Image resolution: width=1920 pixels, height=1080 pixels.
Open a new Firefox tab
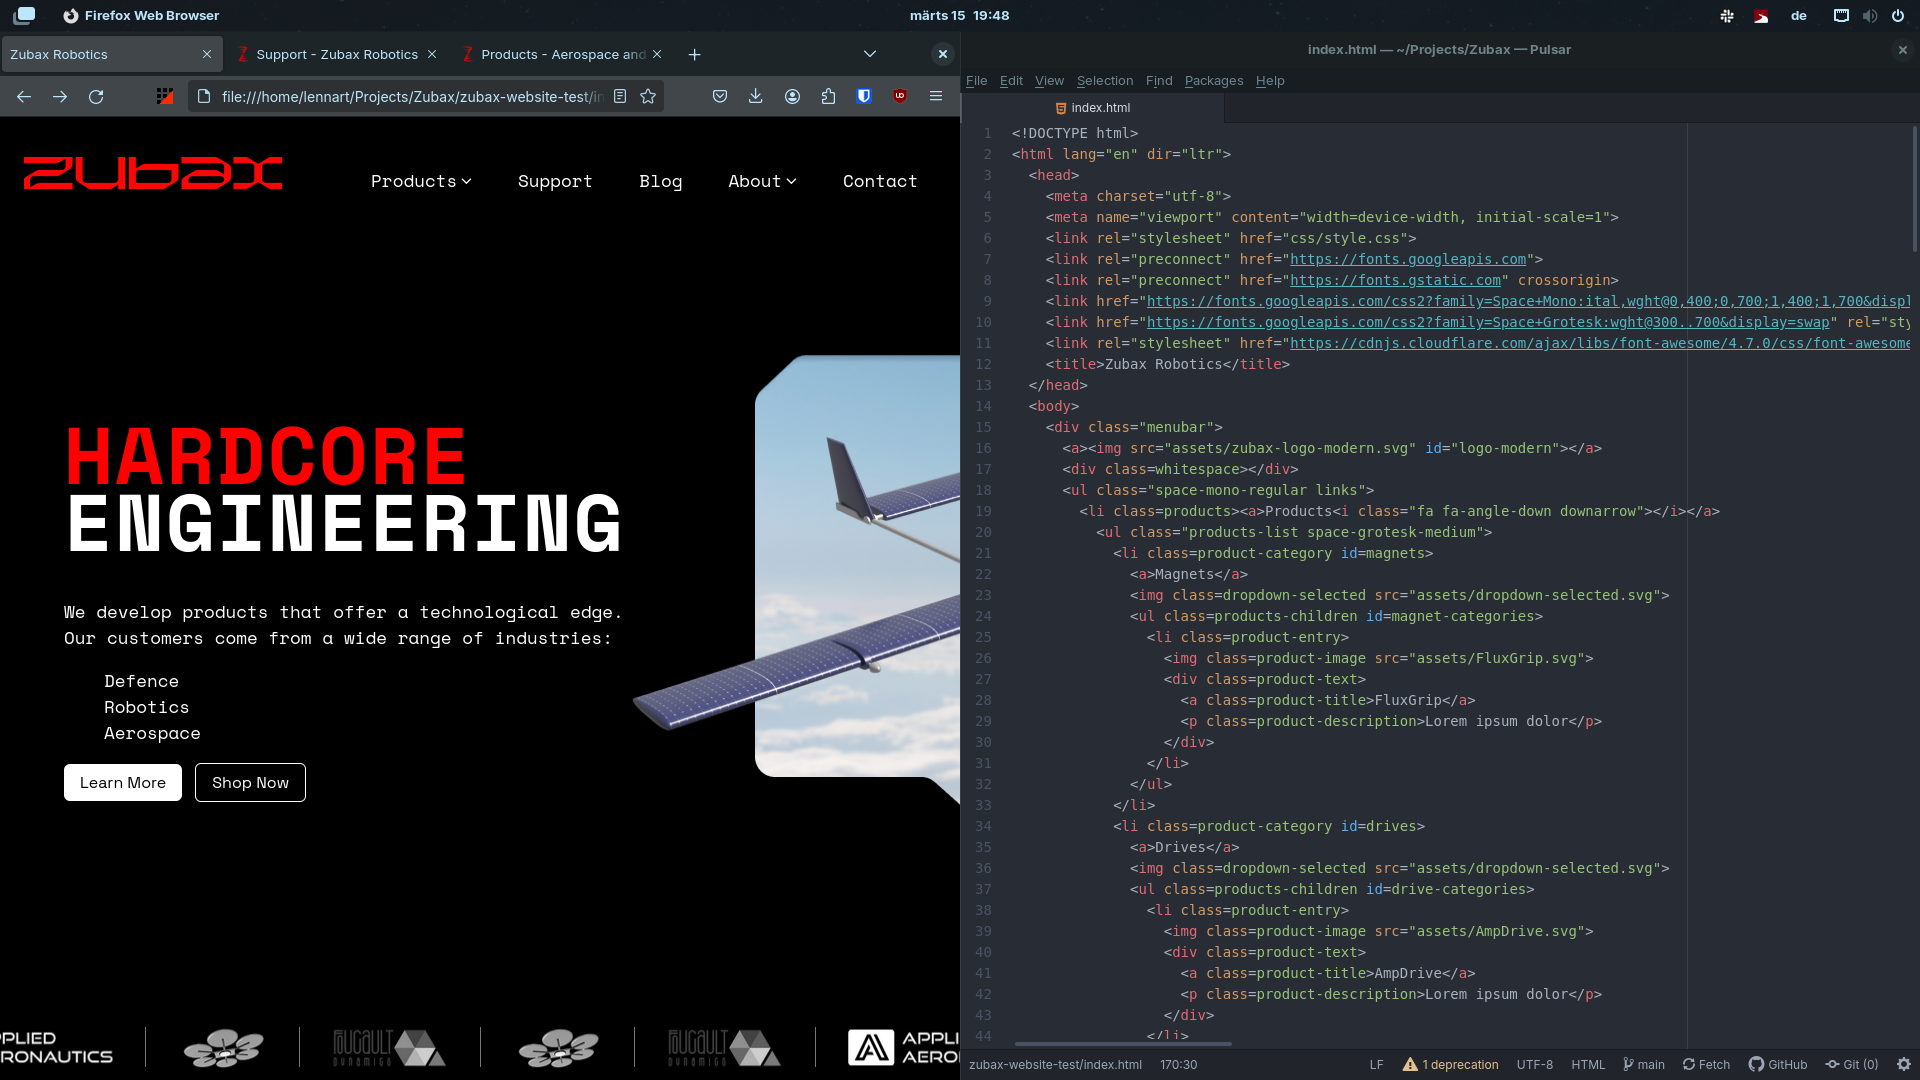[695, 55]
